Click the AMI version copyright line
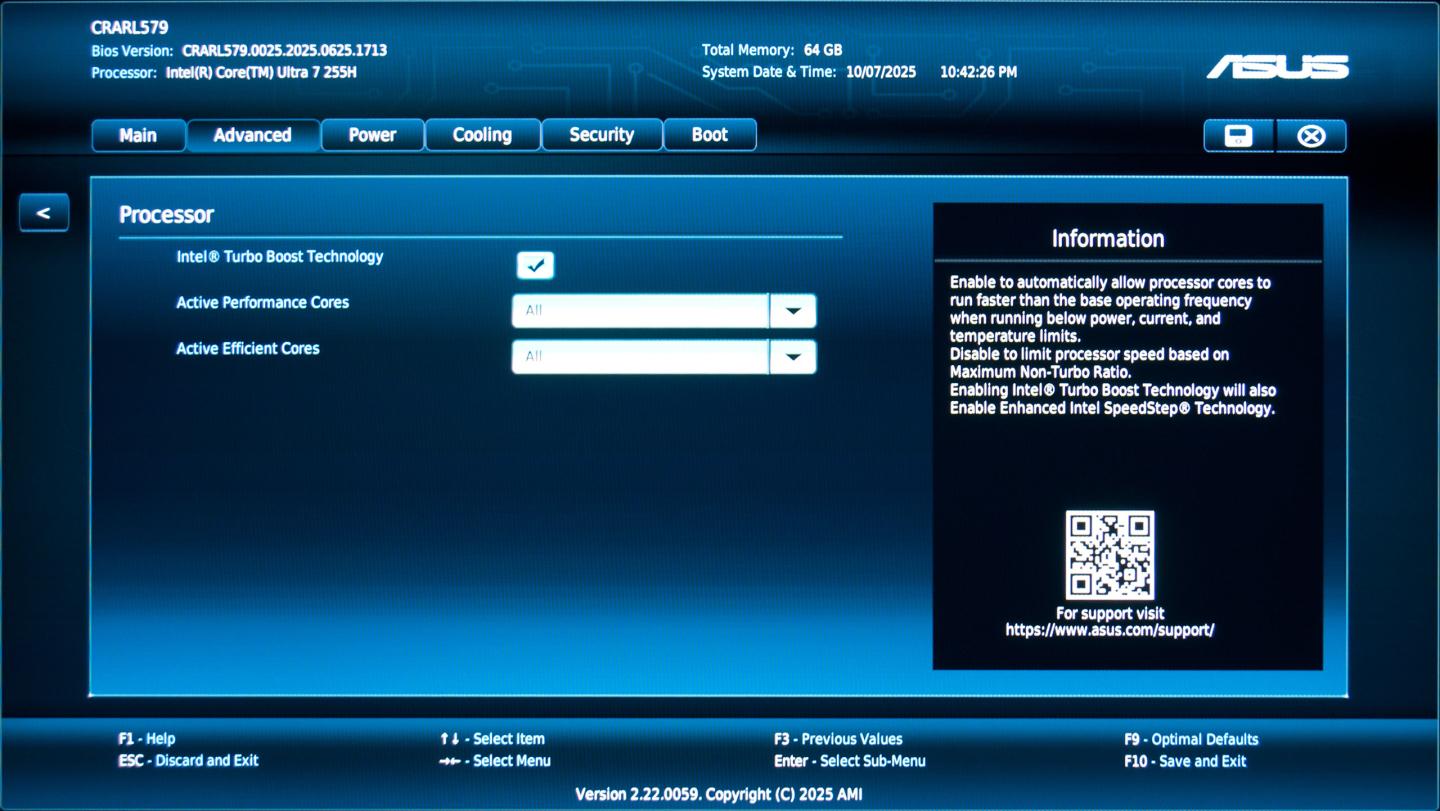 719,795
